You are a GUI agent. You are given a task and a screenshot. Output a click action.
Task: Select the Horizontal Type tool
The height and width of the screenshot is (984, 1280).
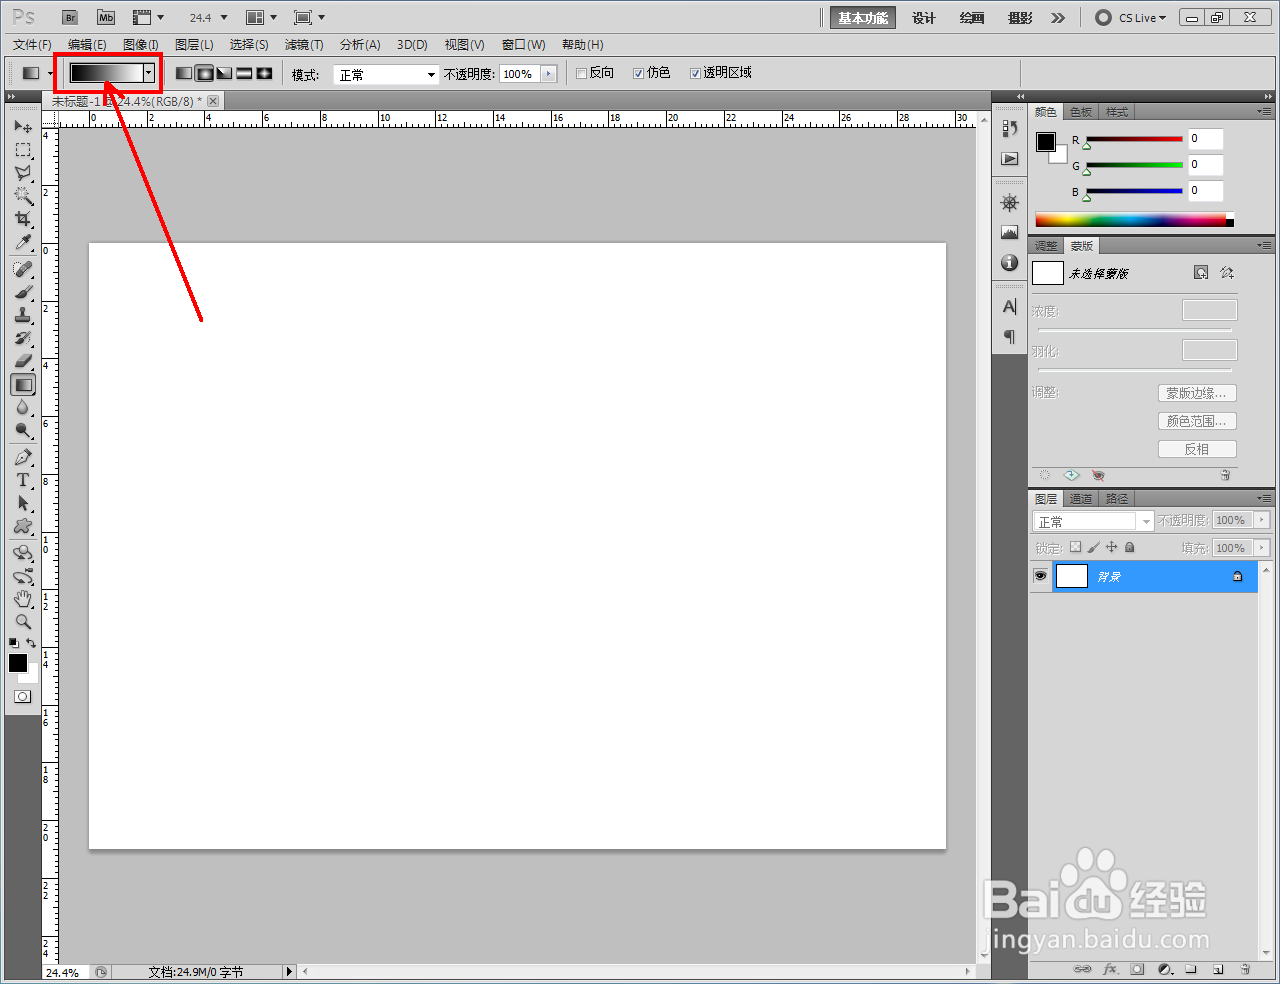click(23, 480)
